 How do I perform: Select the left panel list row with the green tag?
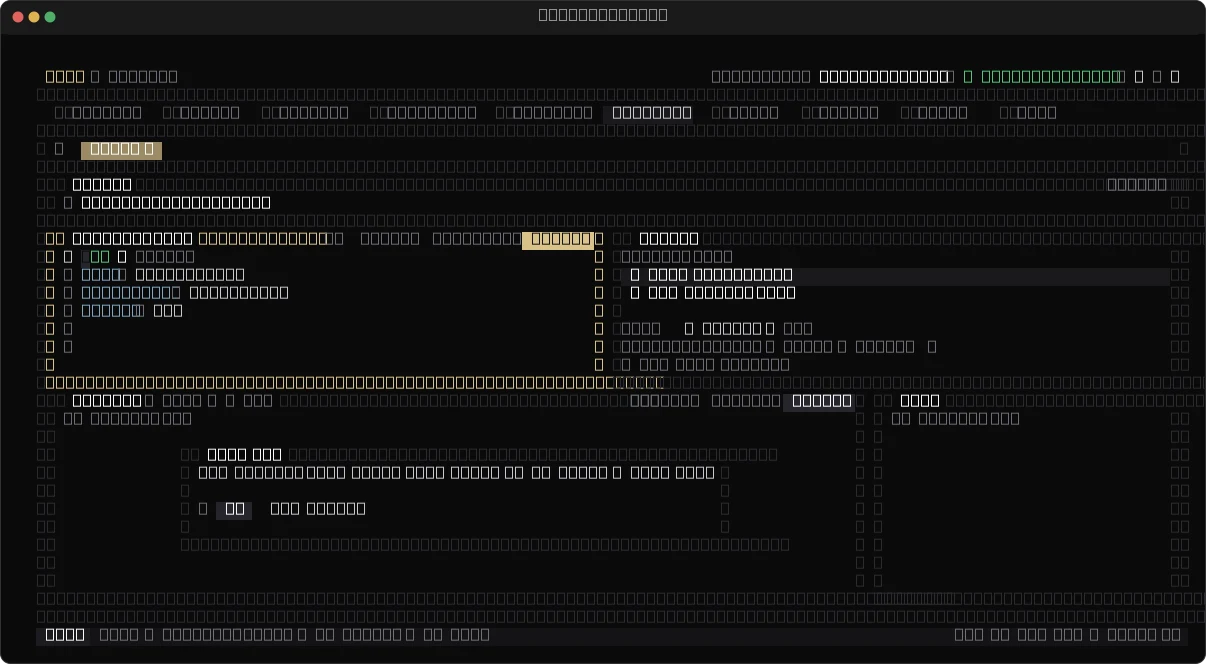pos(320,257)
